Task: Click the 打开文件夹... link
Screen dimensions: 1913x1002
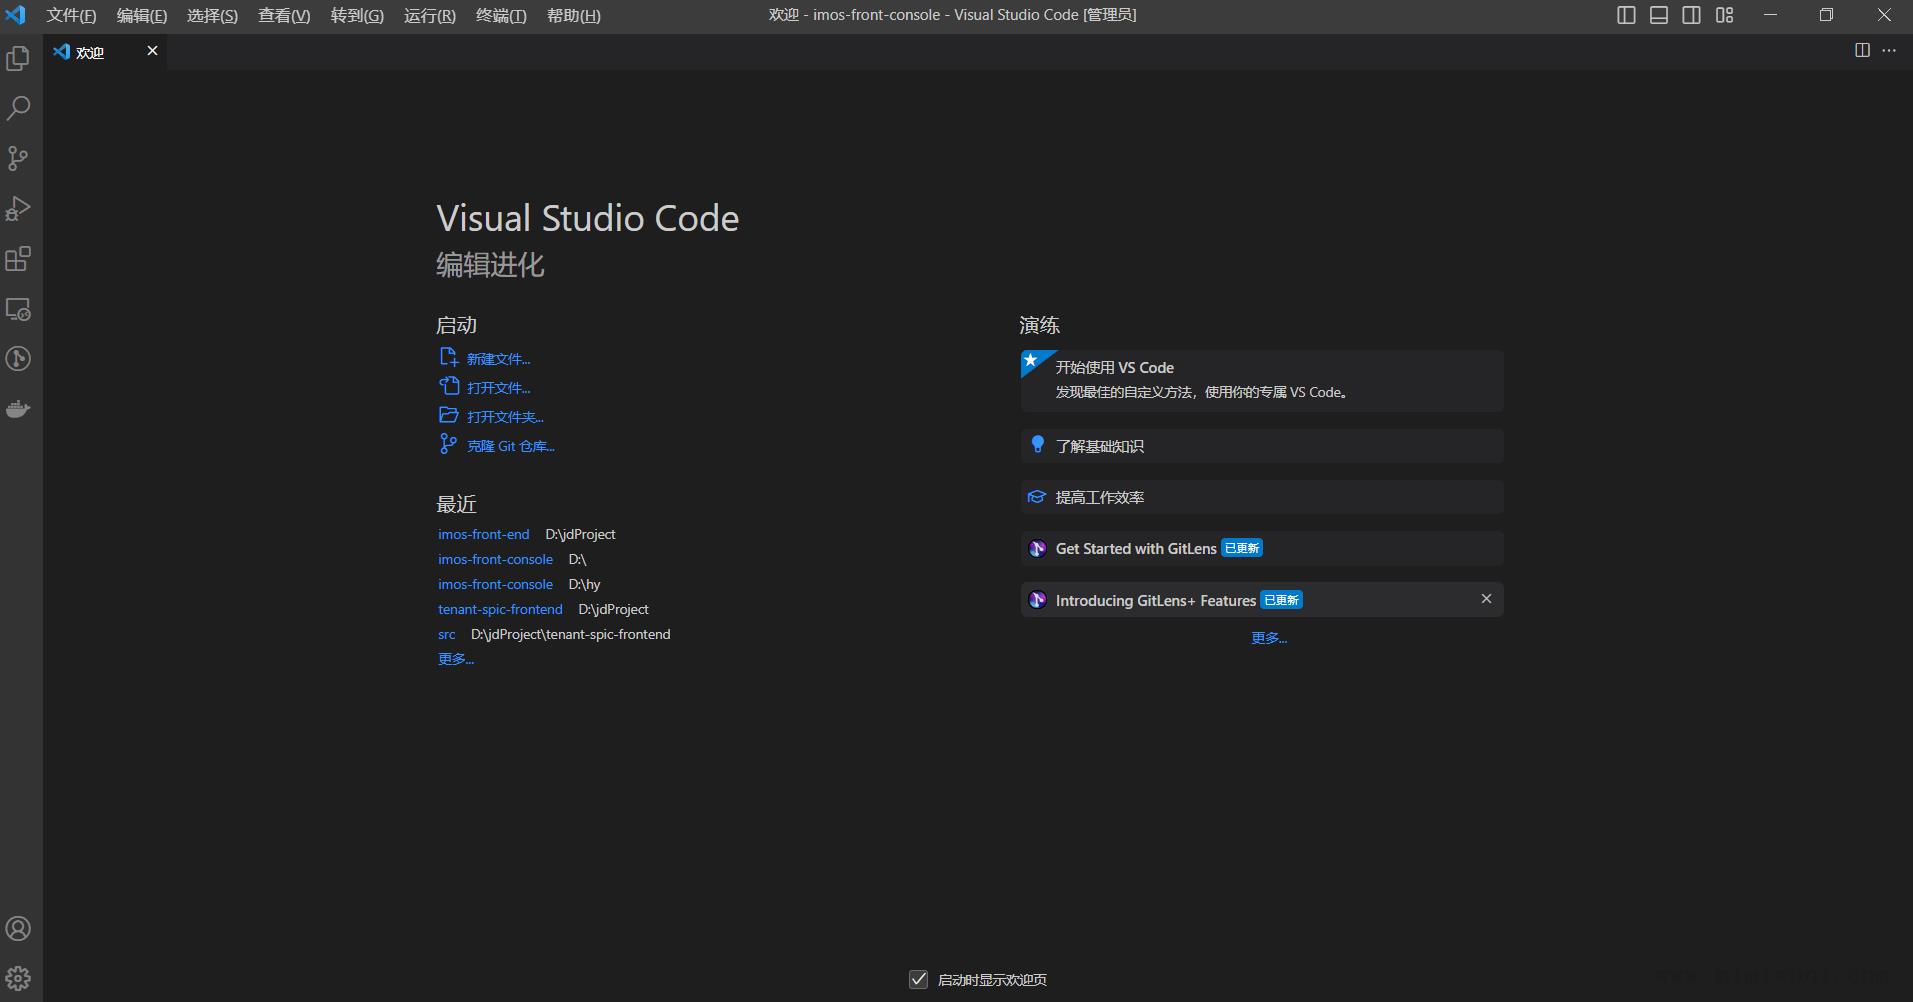Action: coord(505,417)
